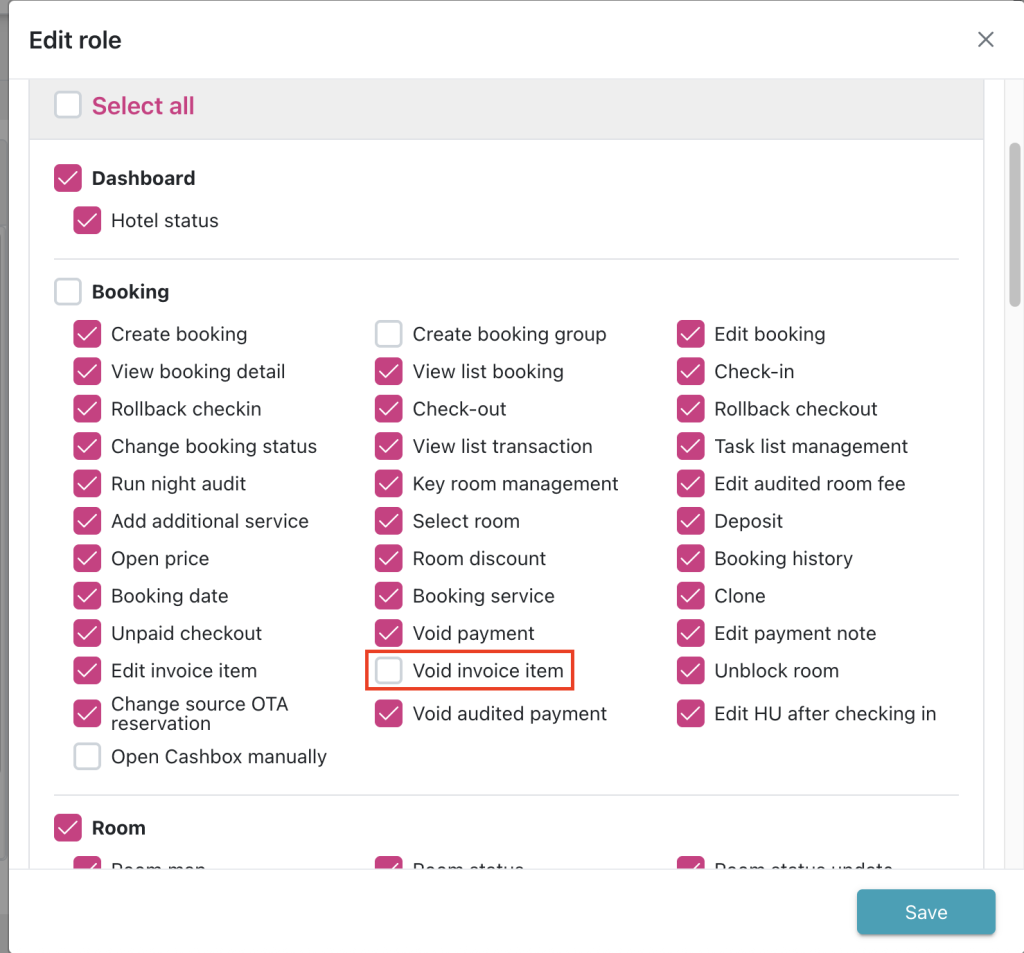Screen dimensions: 1024x953
Task: Uncheck Edit HU after checking in
Action: [x=691, y=714]
